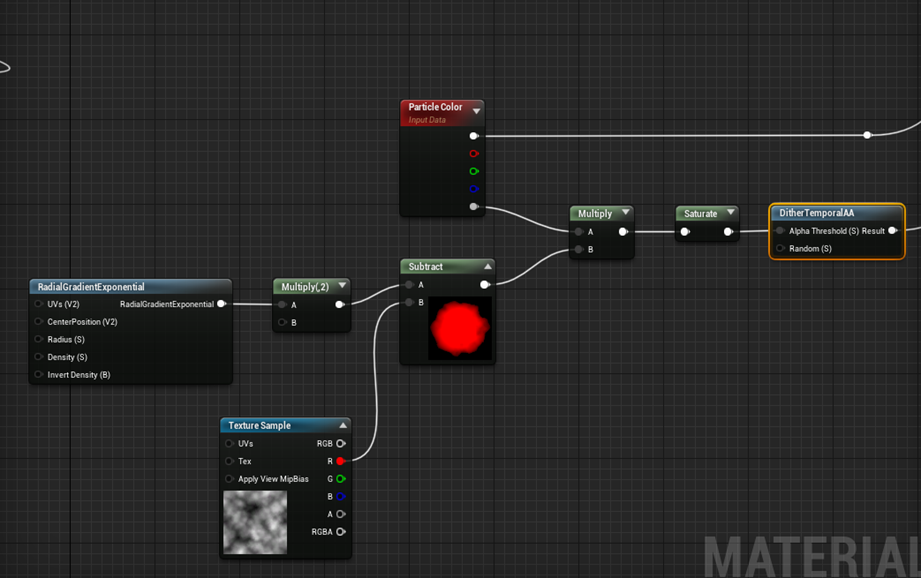Click Texture Sample UVs input pin
The width and height of the screenshot is (921, 578).
point(229,443)
